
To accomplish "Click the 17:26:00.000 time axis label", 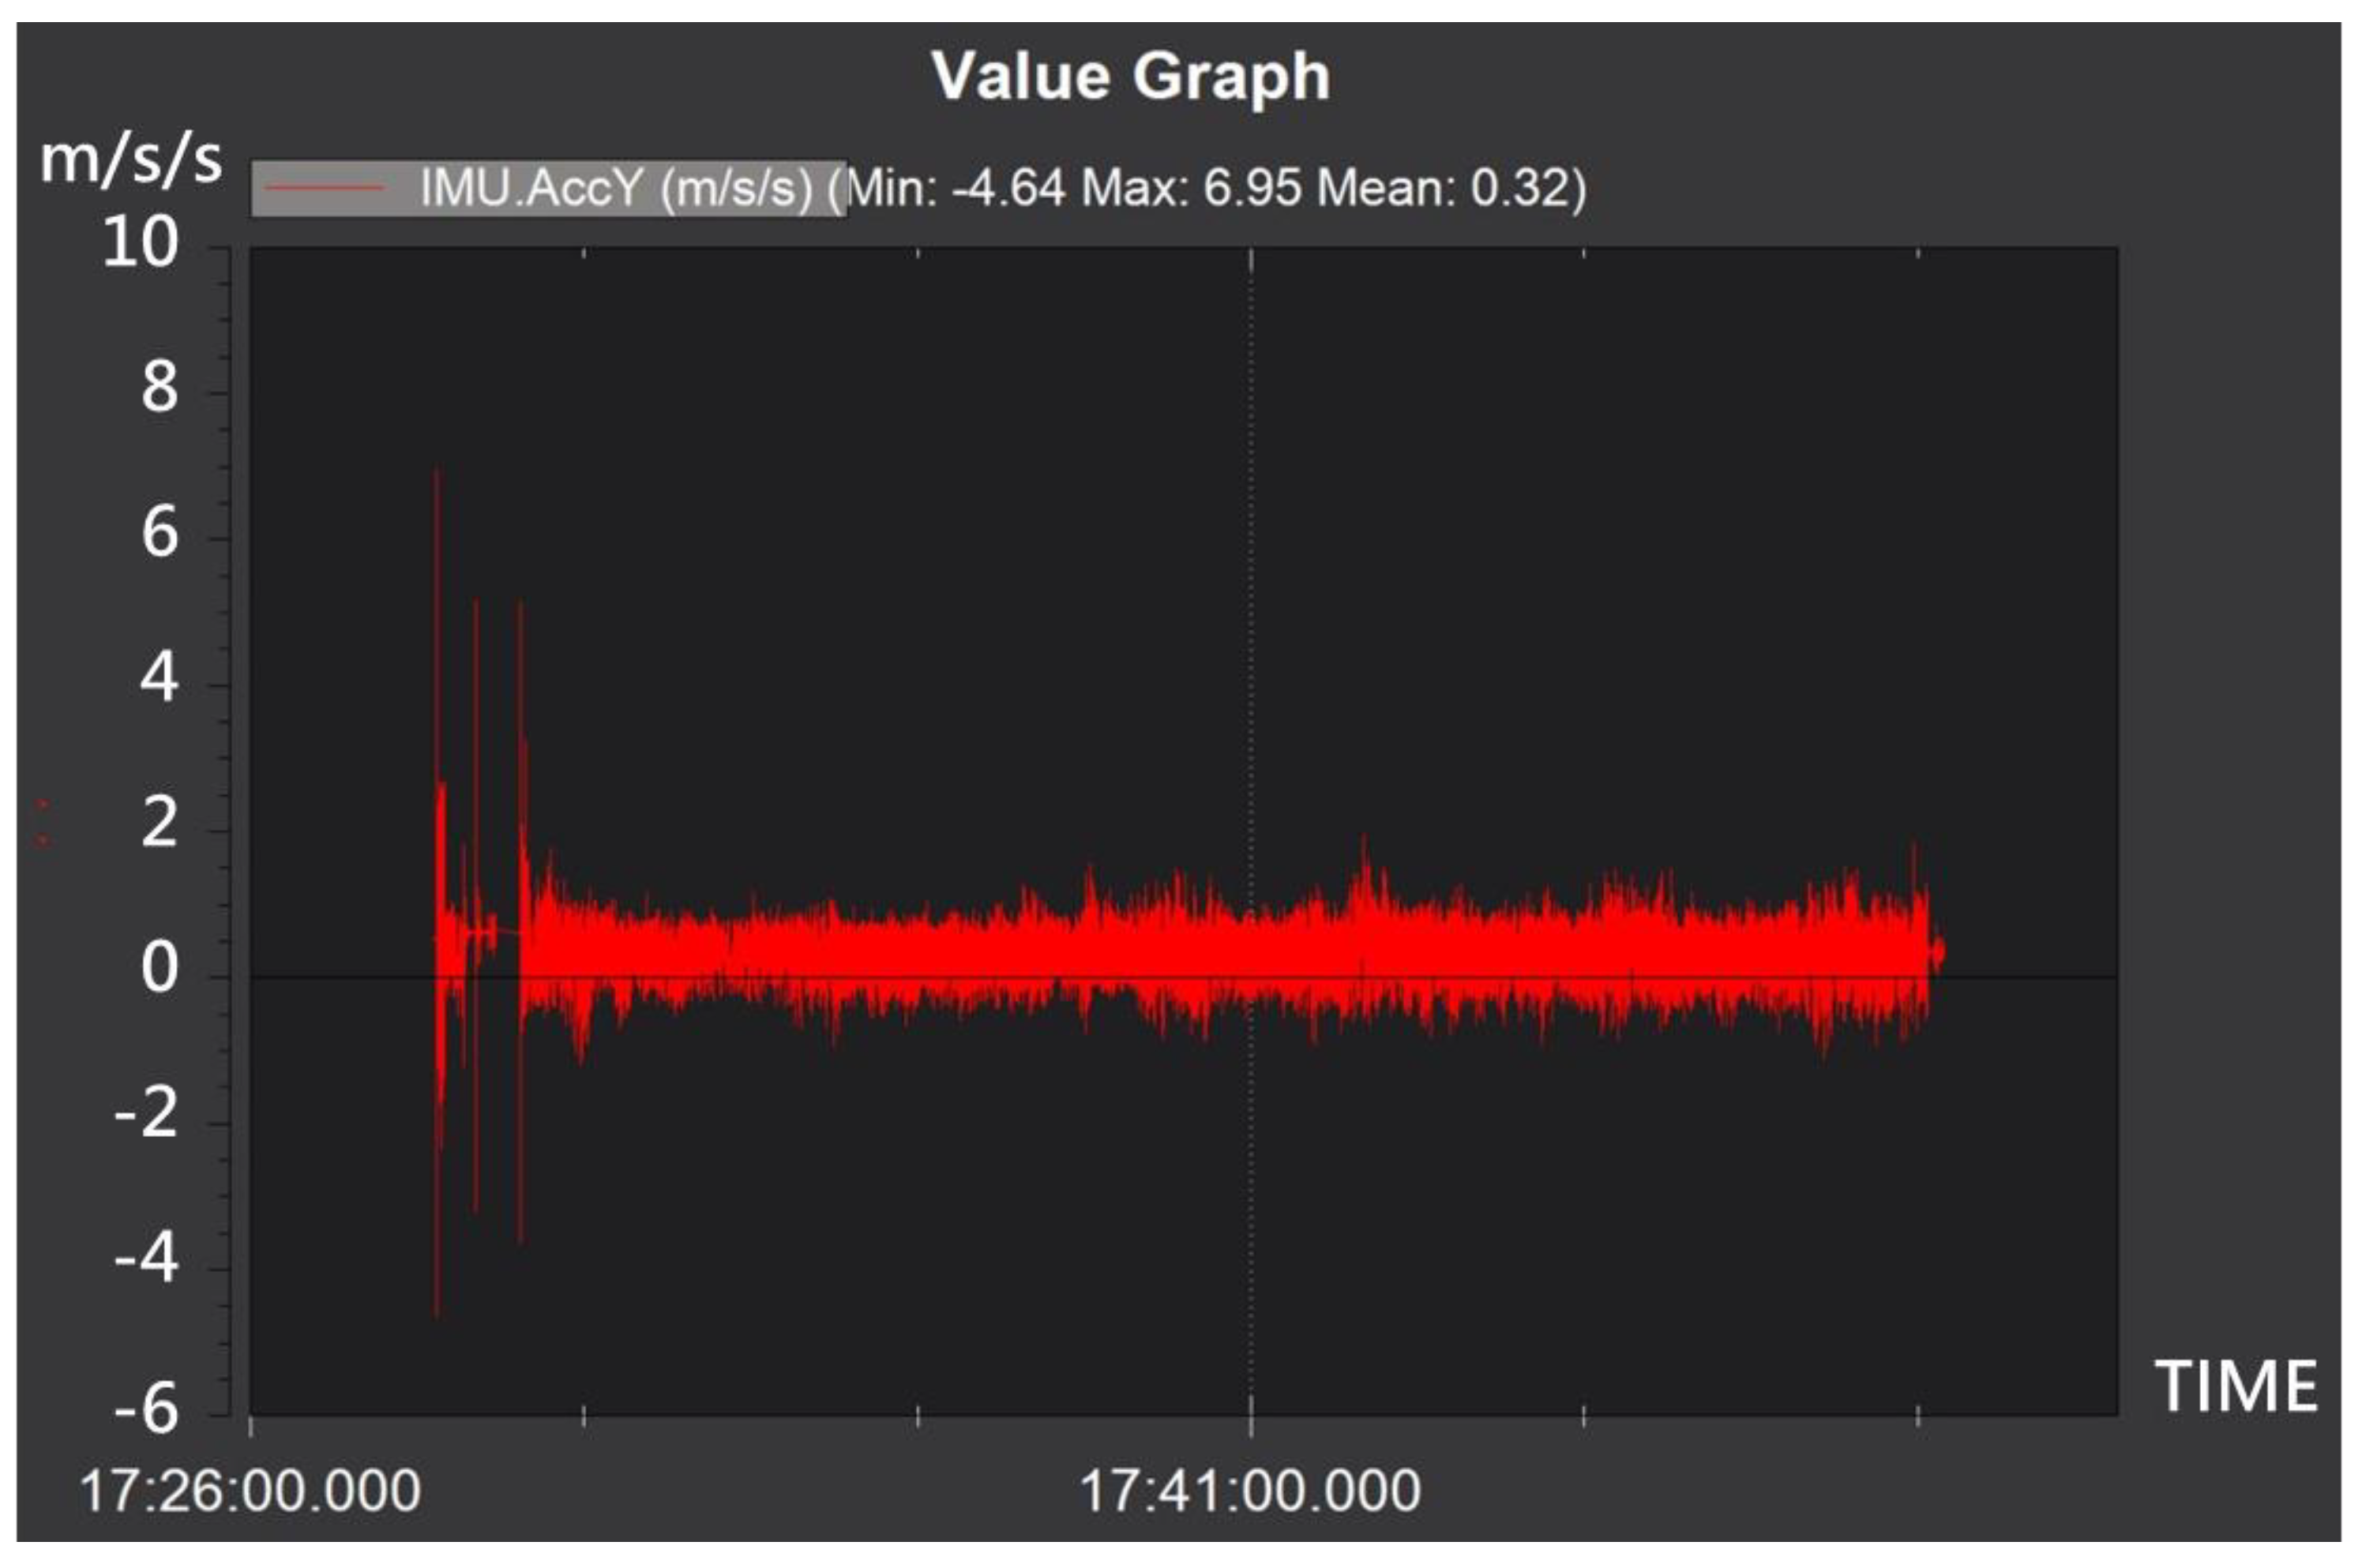I will click(x=250, y=1491).
